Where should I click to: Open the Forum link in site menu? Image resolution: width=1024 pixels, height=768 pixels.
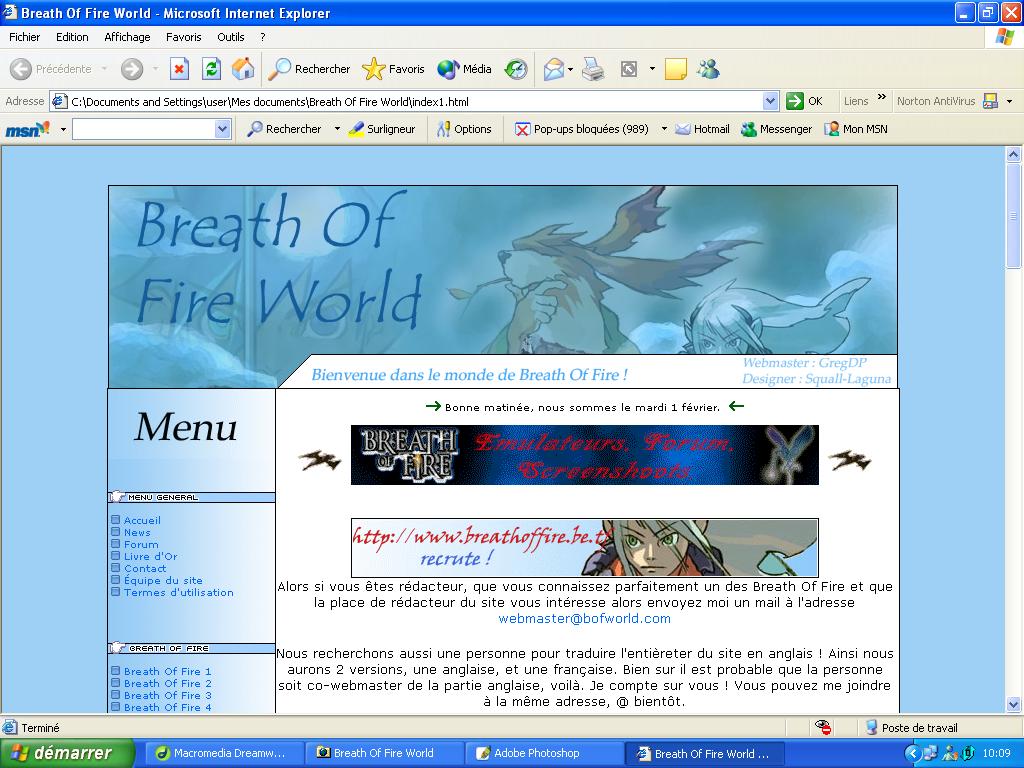click(141, 545)
